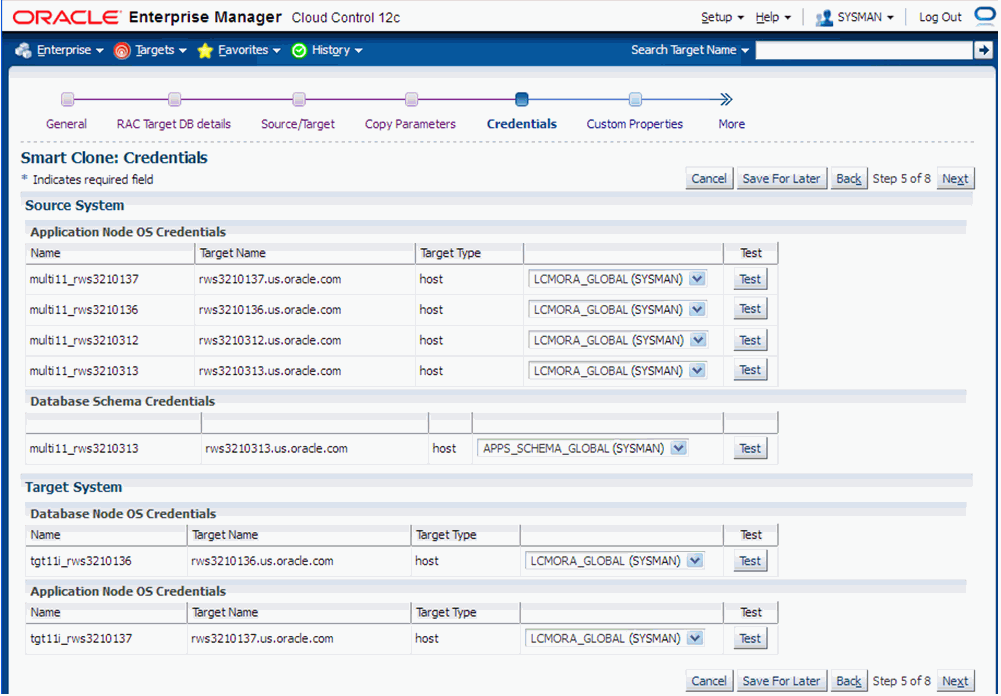This screenshot has width=1001, height=696.
Task: Go to Source/Target step label
Action: pos(298,124)
